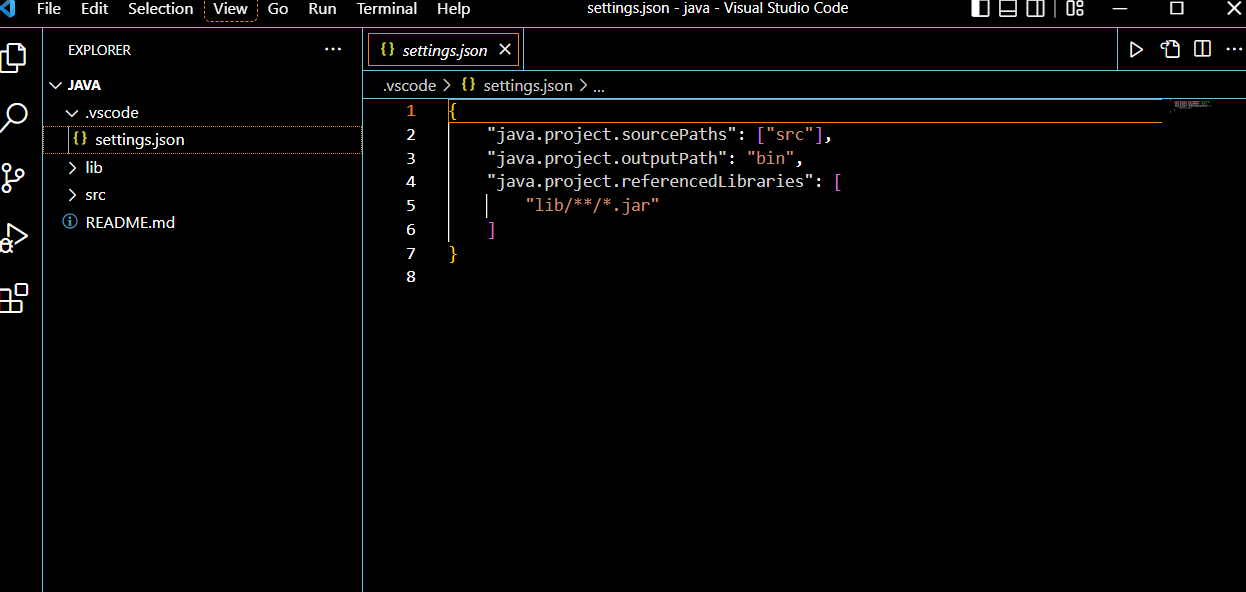Select the settings.json editor tab
The image size is (1246, 592).
click(x=445, y=50)
